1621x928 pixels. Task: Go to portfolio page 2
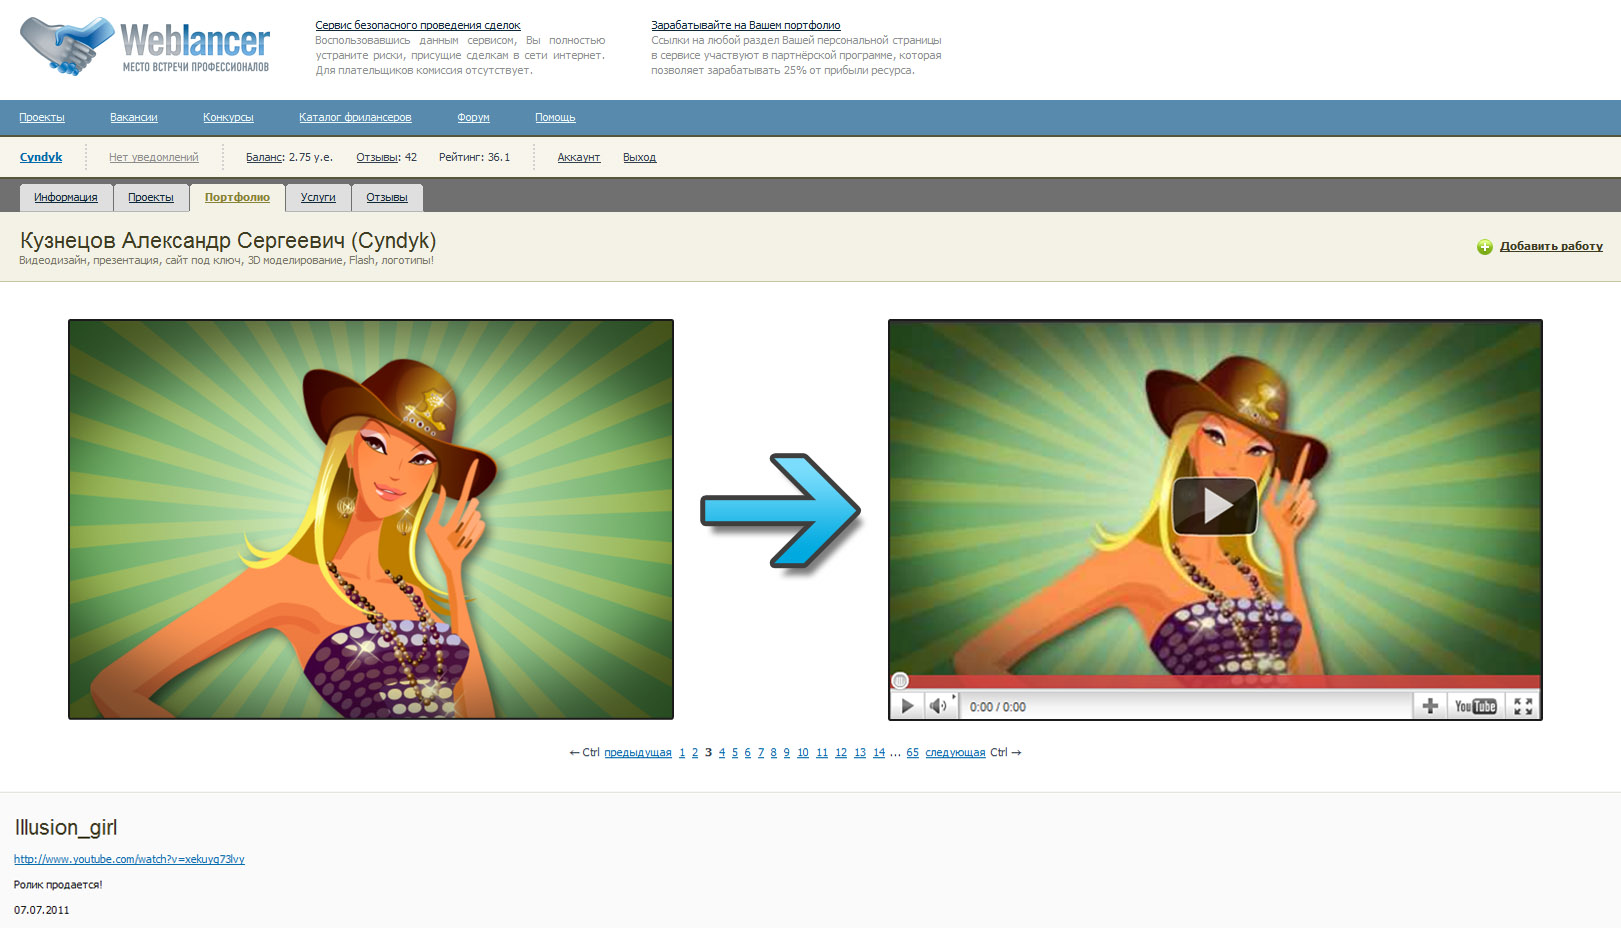coord(695,753)
